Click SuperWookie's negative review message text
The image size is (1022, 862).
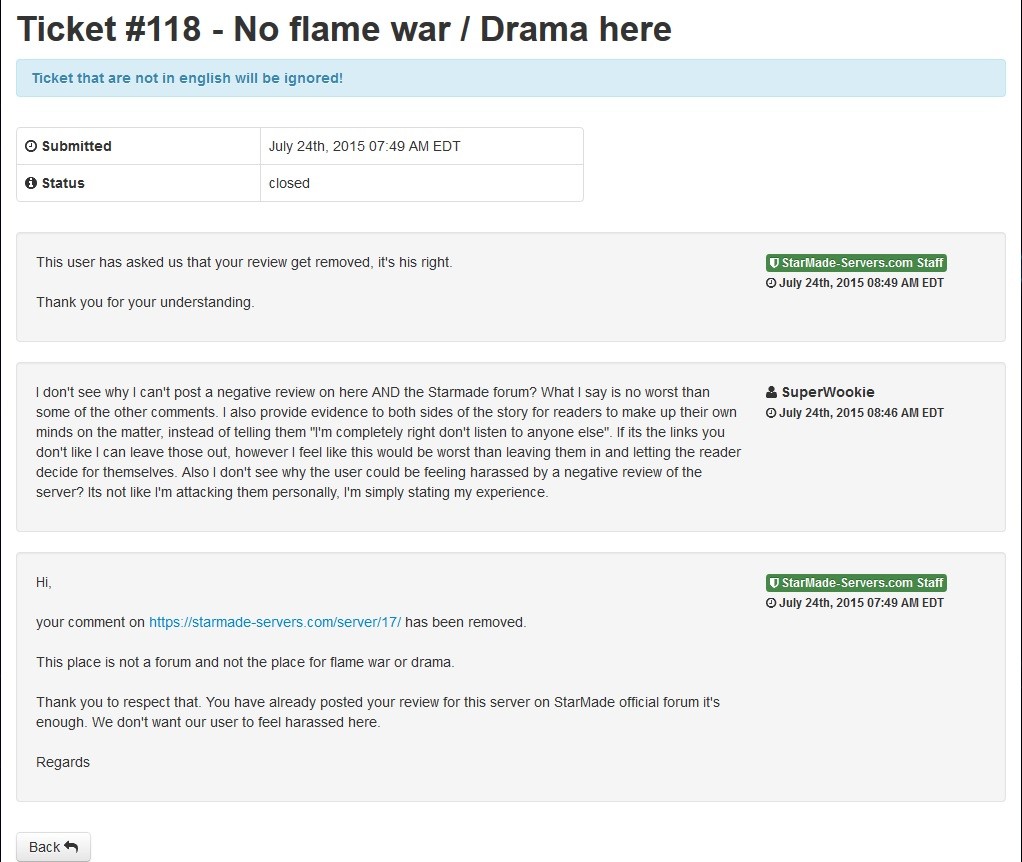pyautogui.click(x=388, y=442)
